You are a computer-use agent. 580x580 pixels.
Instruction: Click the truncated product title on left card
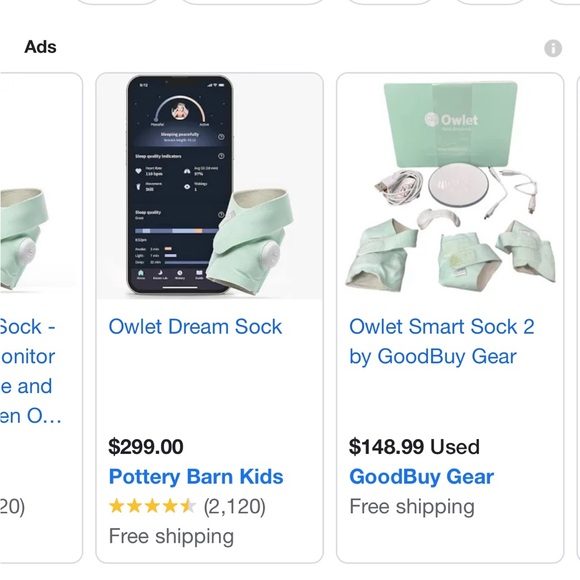(x=30, y=371)
